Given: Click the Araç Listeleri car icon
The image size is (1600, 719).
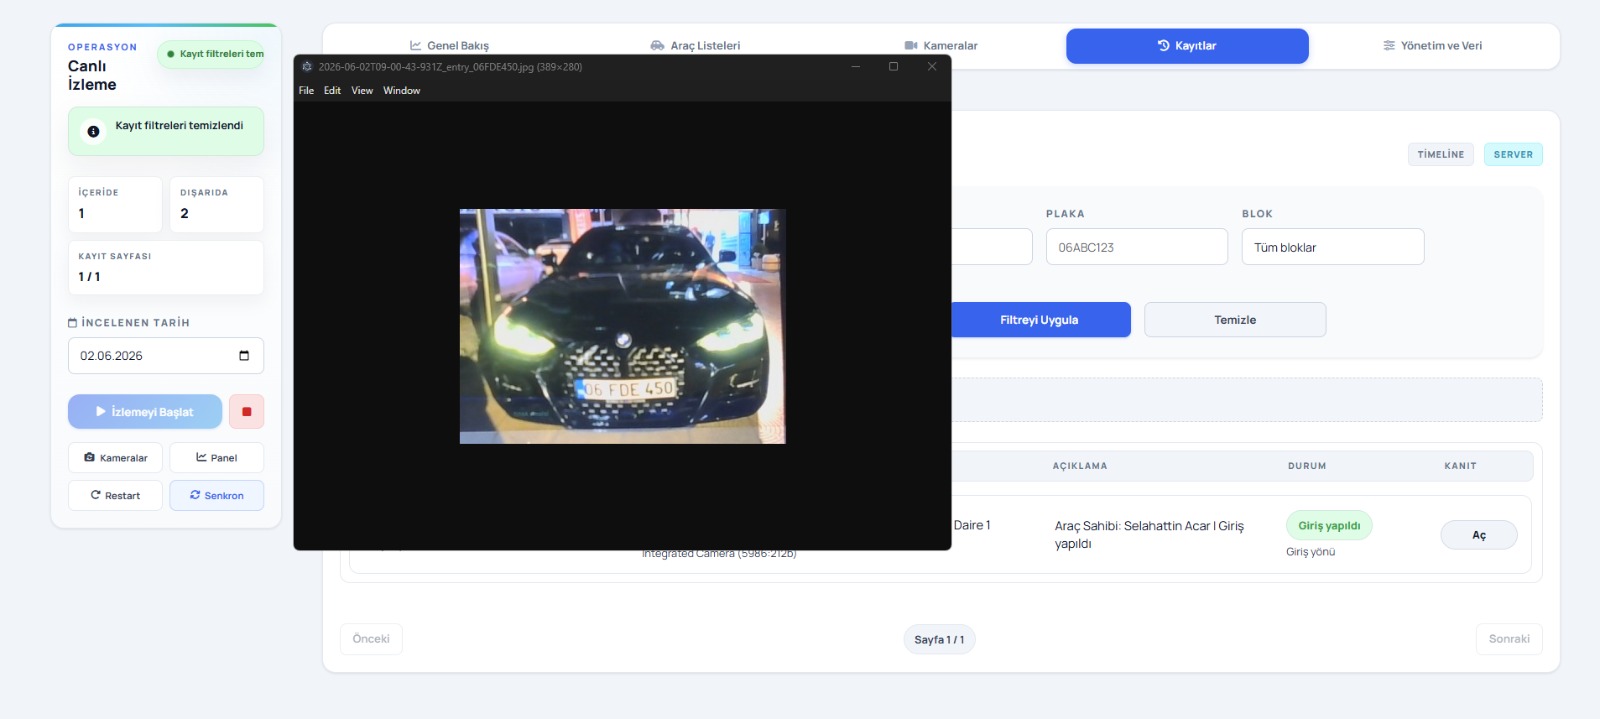Looking at the screenshot, I should click(x=657, y=46).
